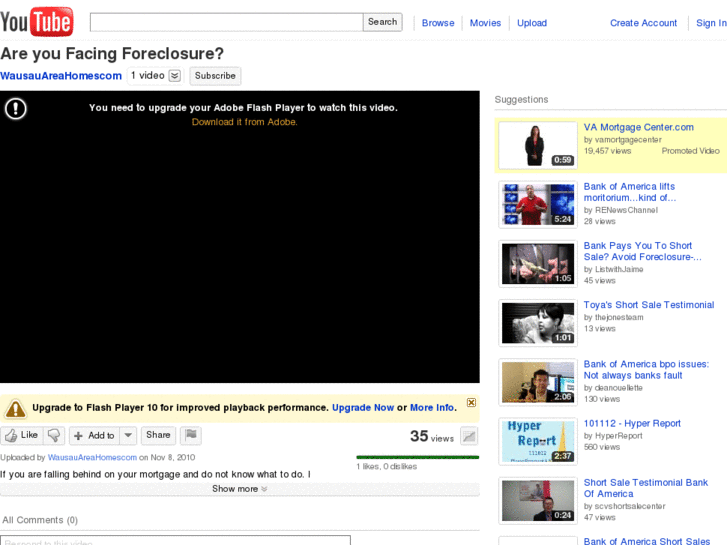Viewport: 727px width, 545px height.
Task: Open 101112 - Hyper Report thumbnail
Action: click(x=538, y=441)
